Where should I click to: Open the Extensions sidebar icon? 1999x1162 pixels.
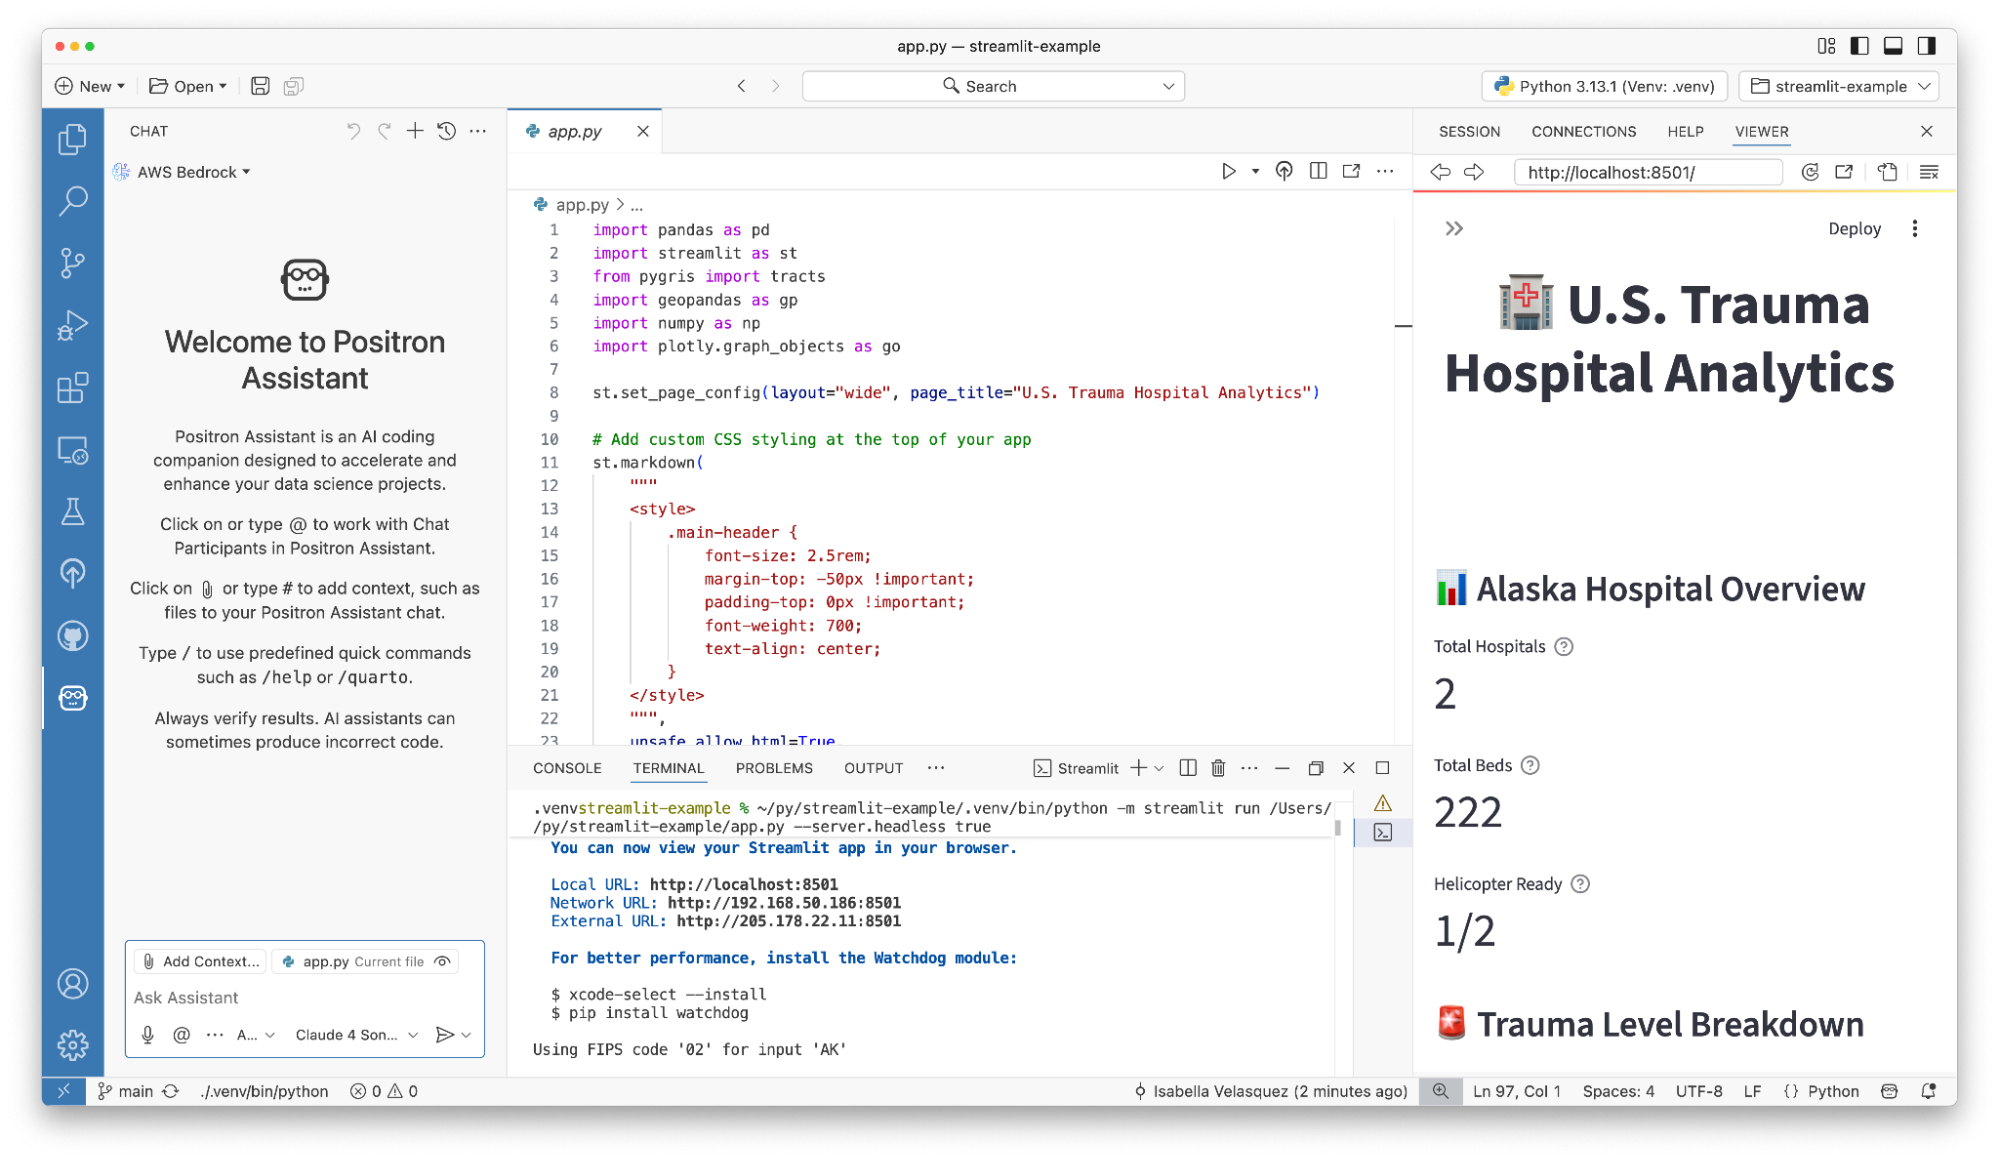[x=72, y=388]
